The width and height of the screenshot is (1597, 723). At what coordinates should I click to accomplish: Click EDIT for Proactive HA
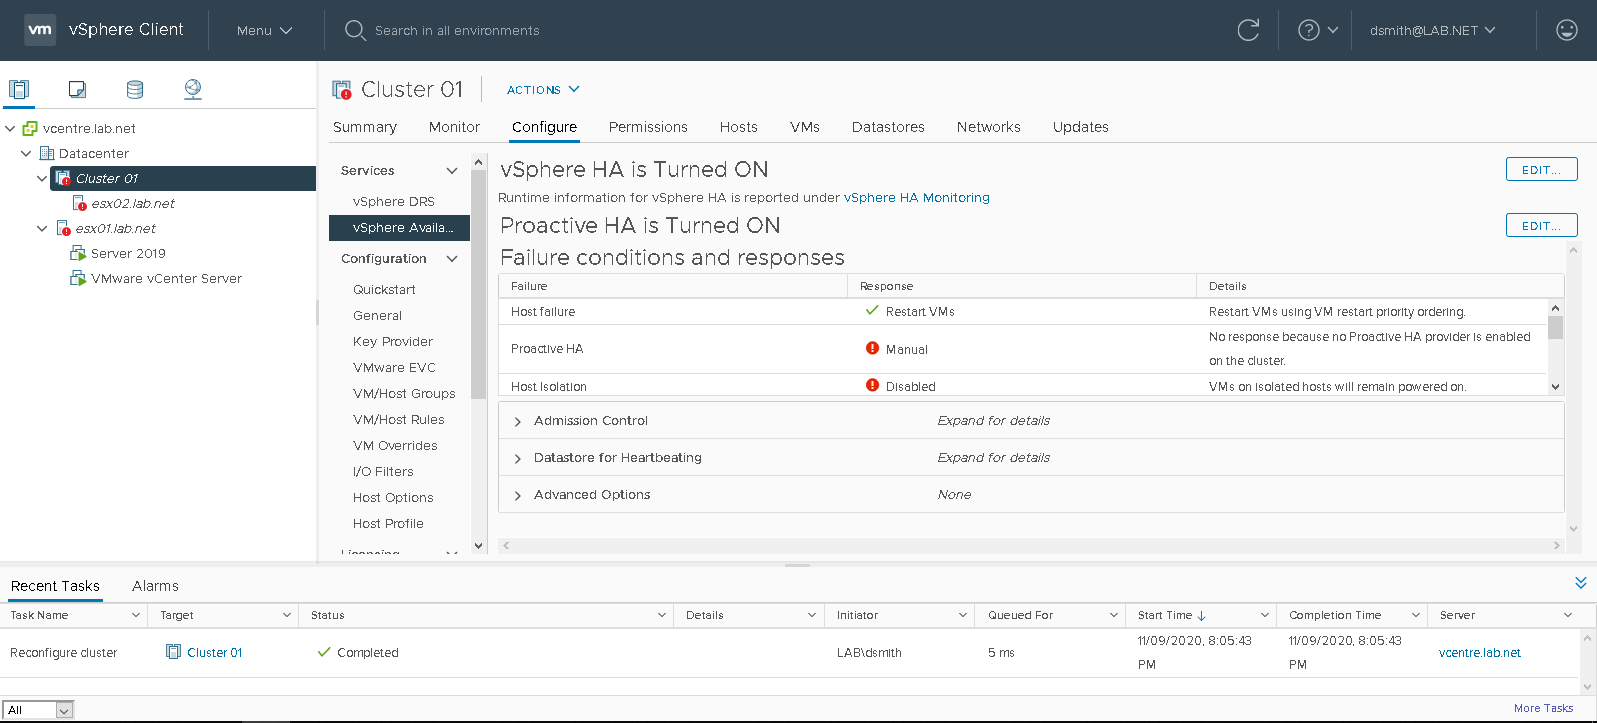point(1541,225)
